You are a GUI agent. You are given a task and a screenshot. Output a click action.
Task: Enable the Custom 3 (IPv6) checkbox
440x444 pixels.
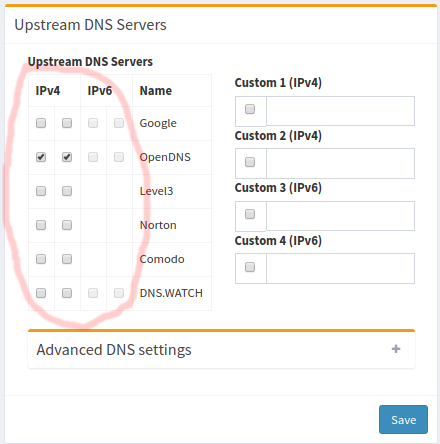250,214
